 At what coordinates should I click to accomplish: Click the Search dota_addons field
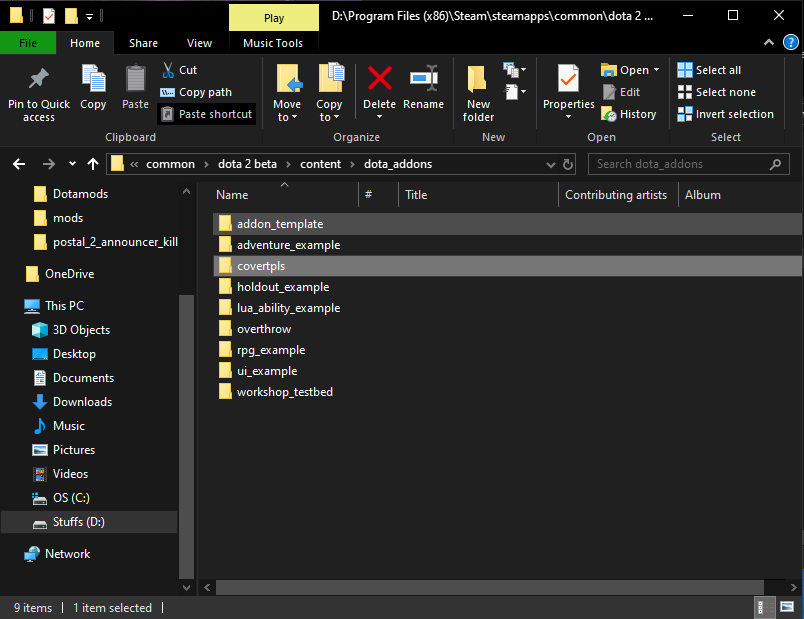689,164
